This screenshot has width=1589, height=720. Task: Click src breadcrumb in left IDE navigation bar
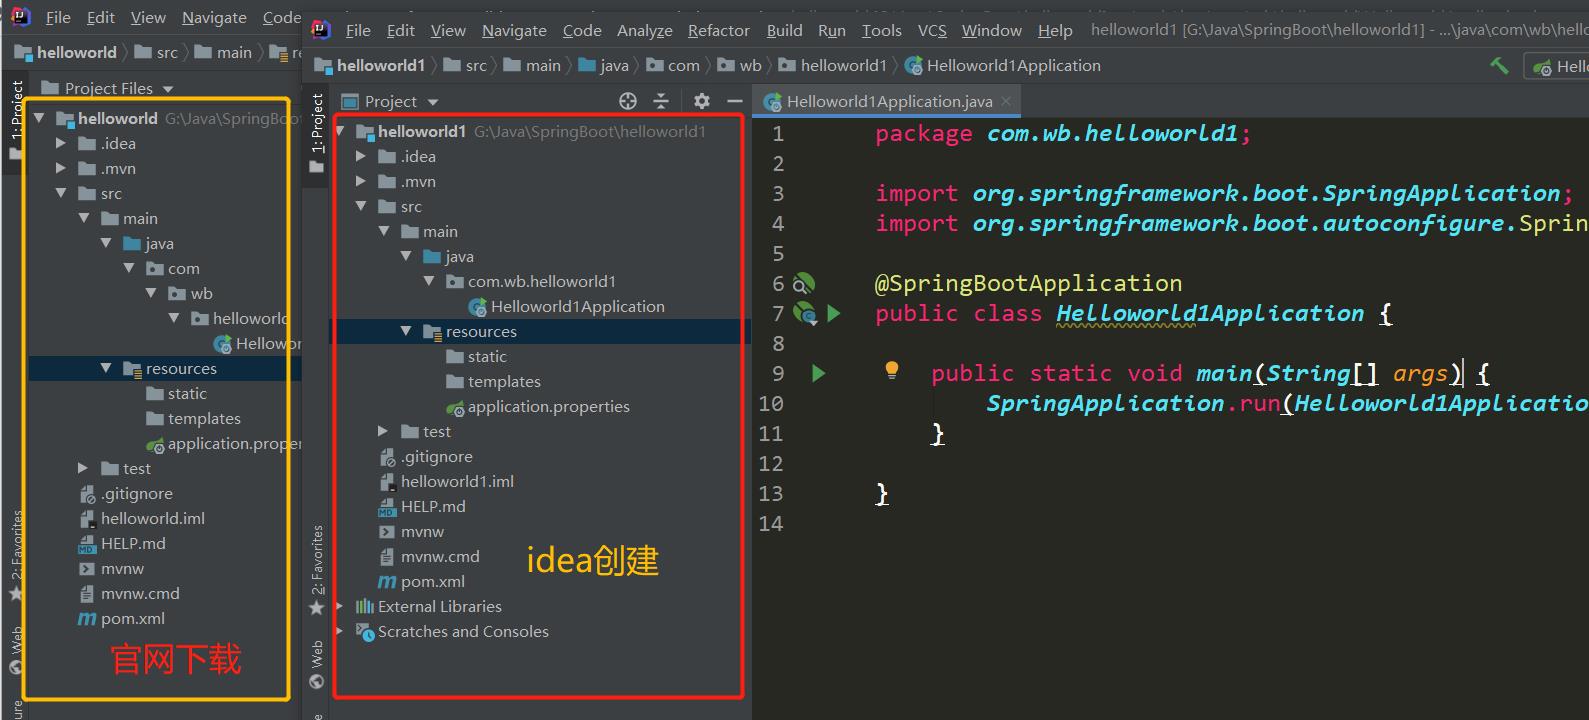tap(156, 52)
